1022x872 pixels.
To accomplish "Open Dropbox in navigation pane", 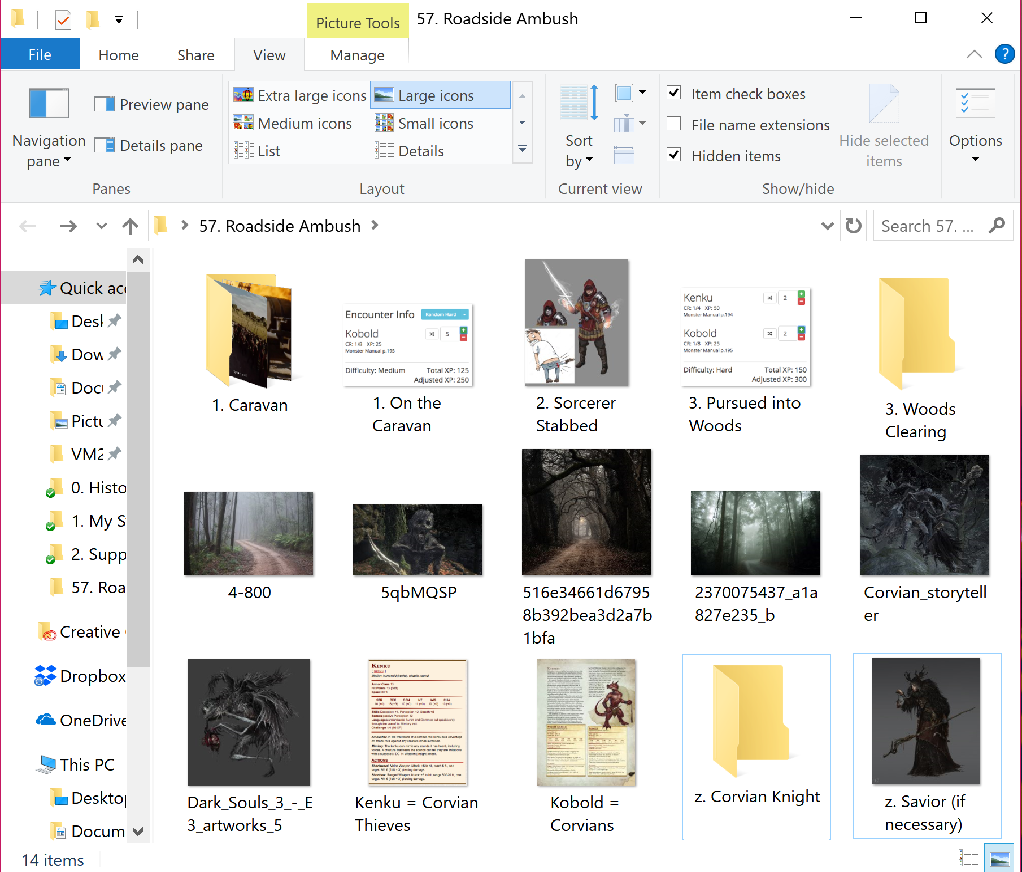I will 80,676.
